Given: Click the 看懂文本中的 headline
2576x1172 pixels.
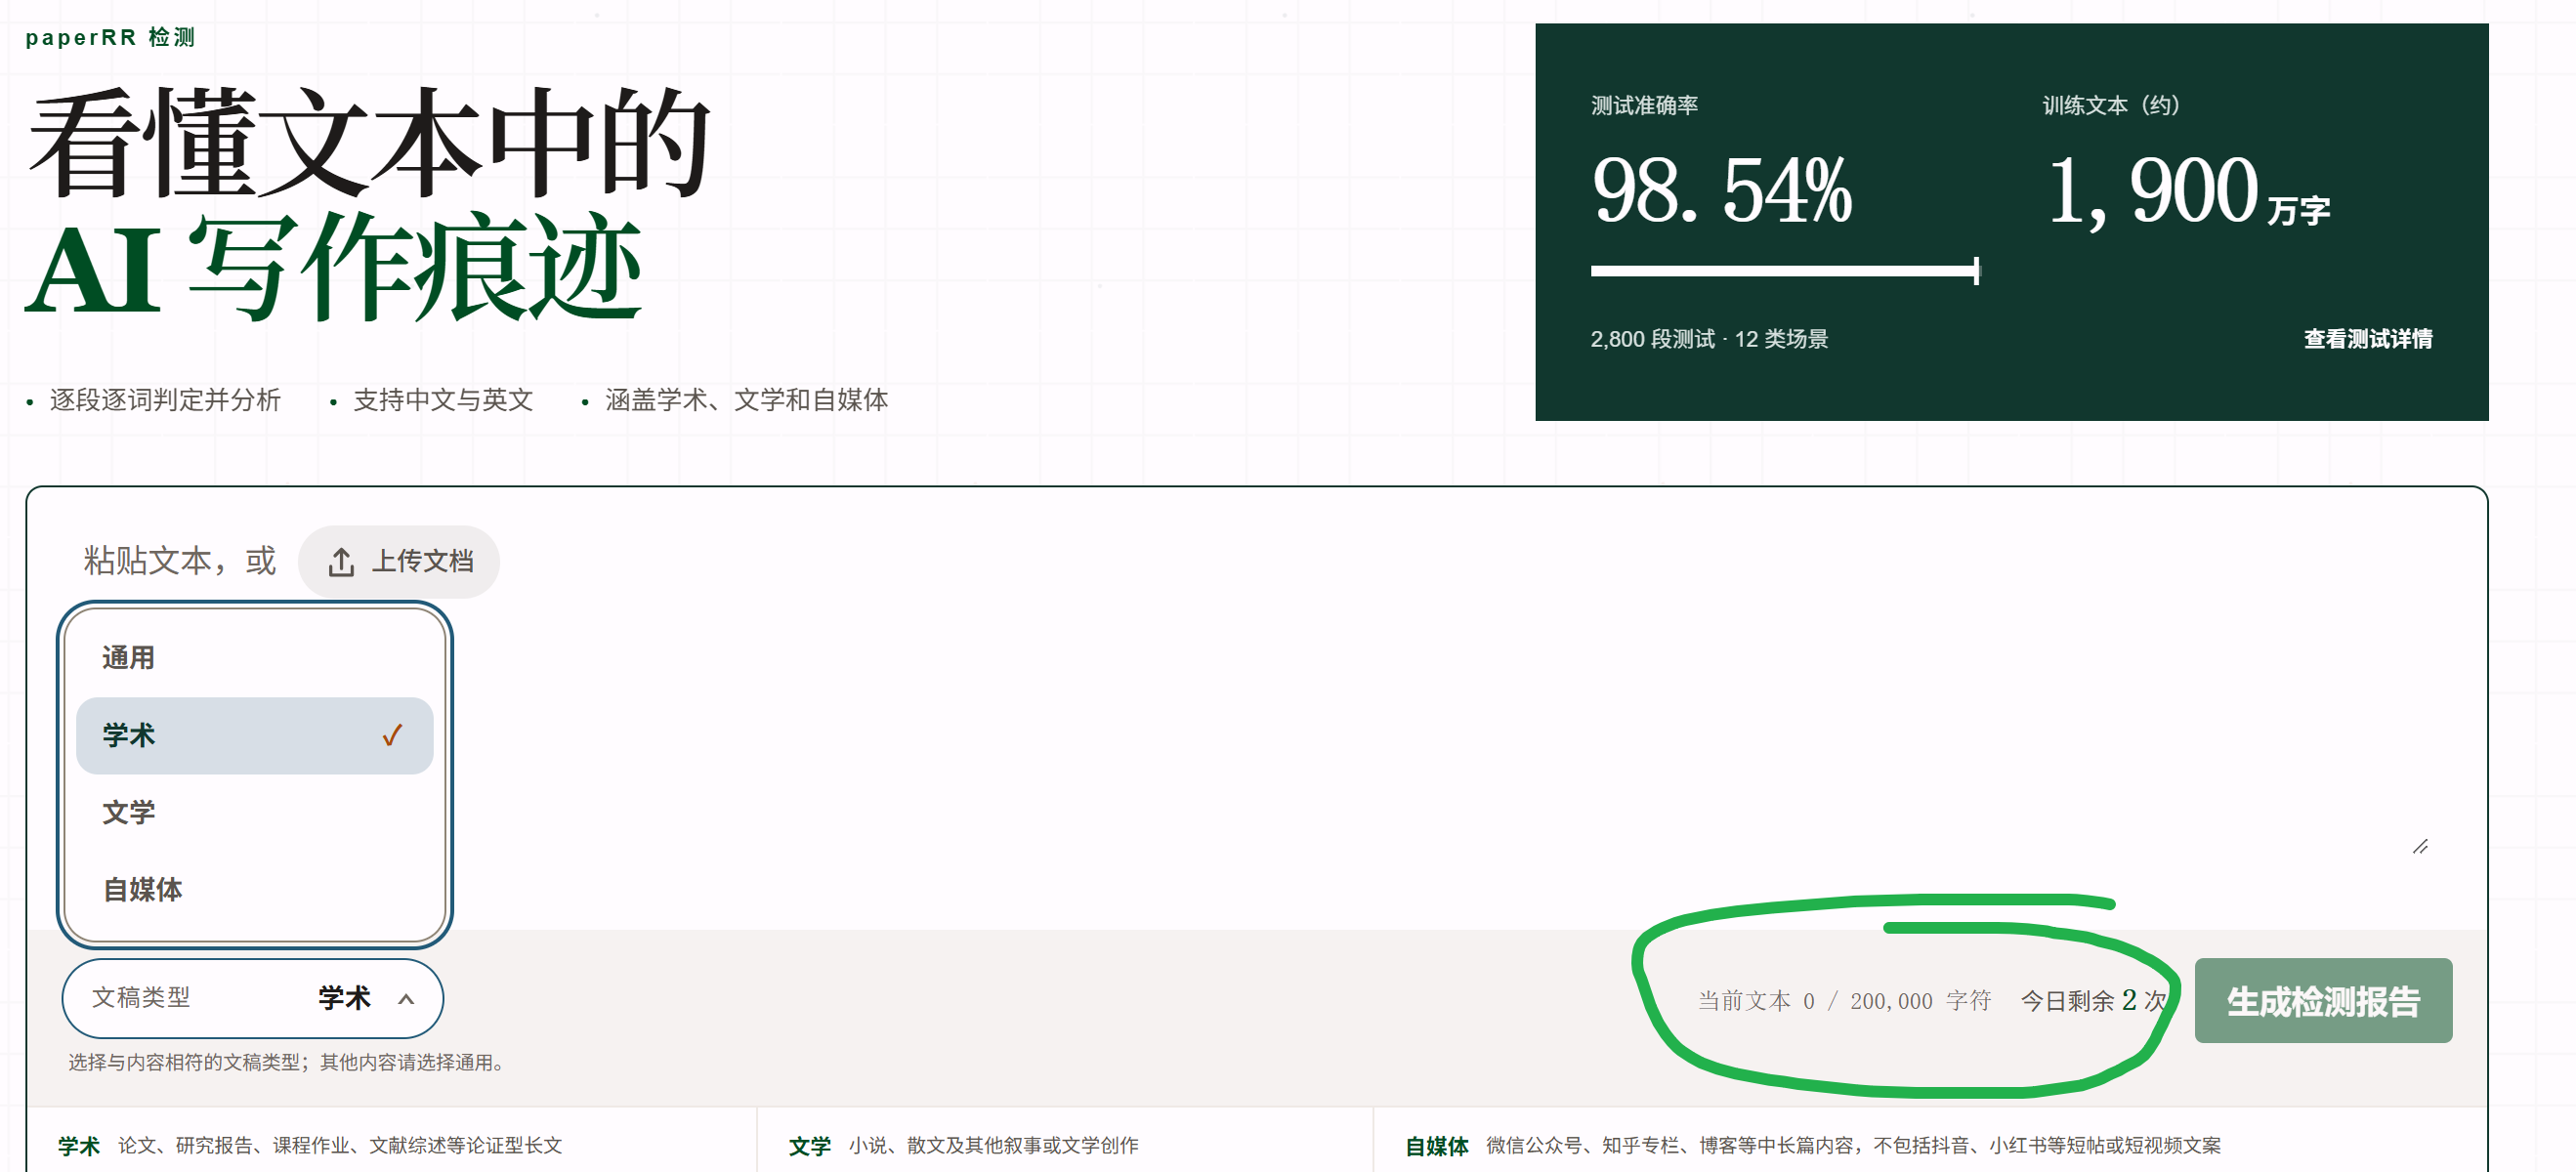Looking at the screenshot, I should [x=369, y=143].
